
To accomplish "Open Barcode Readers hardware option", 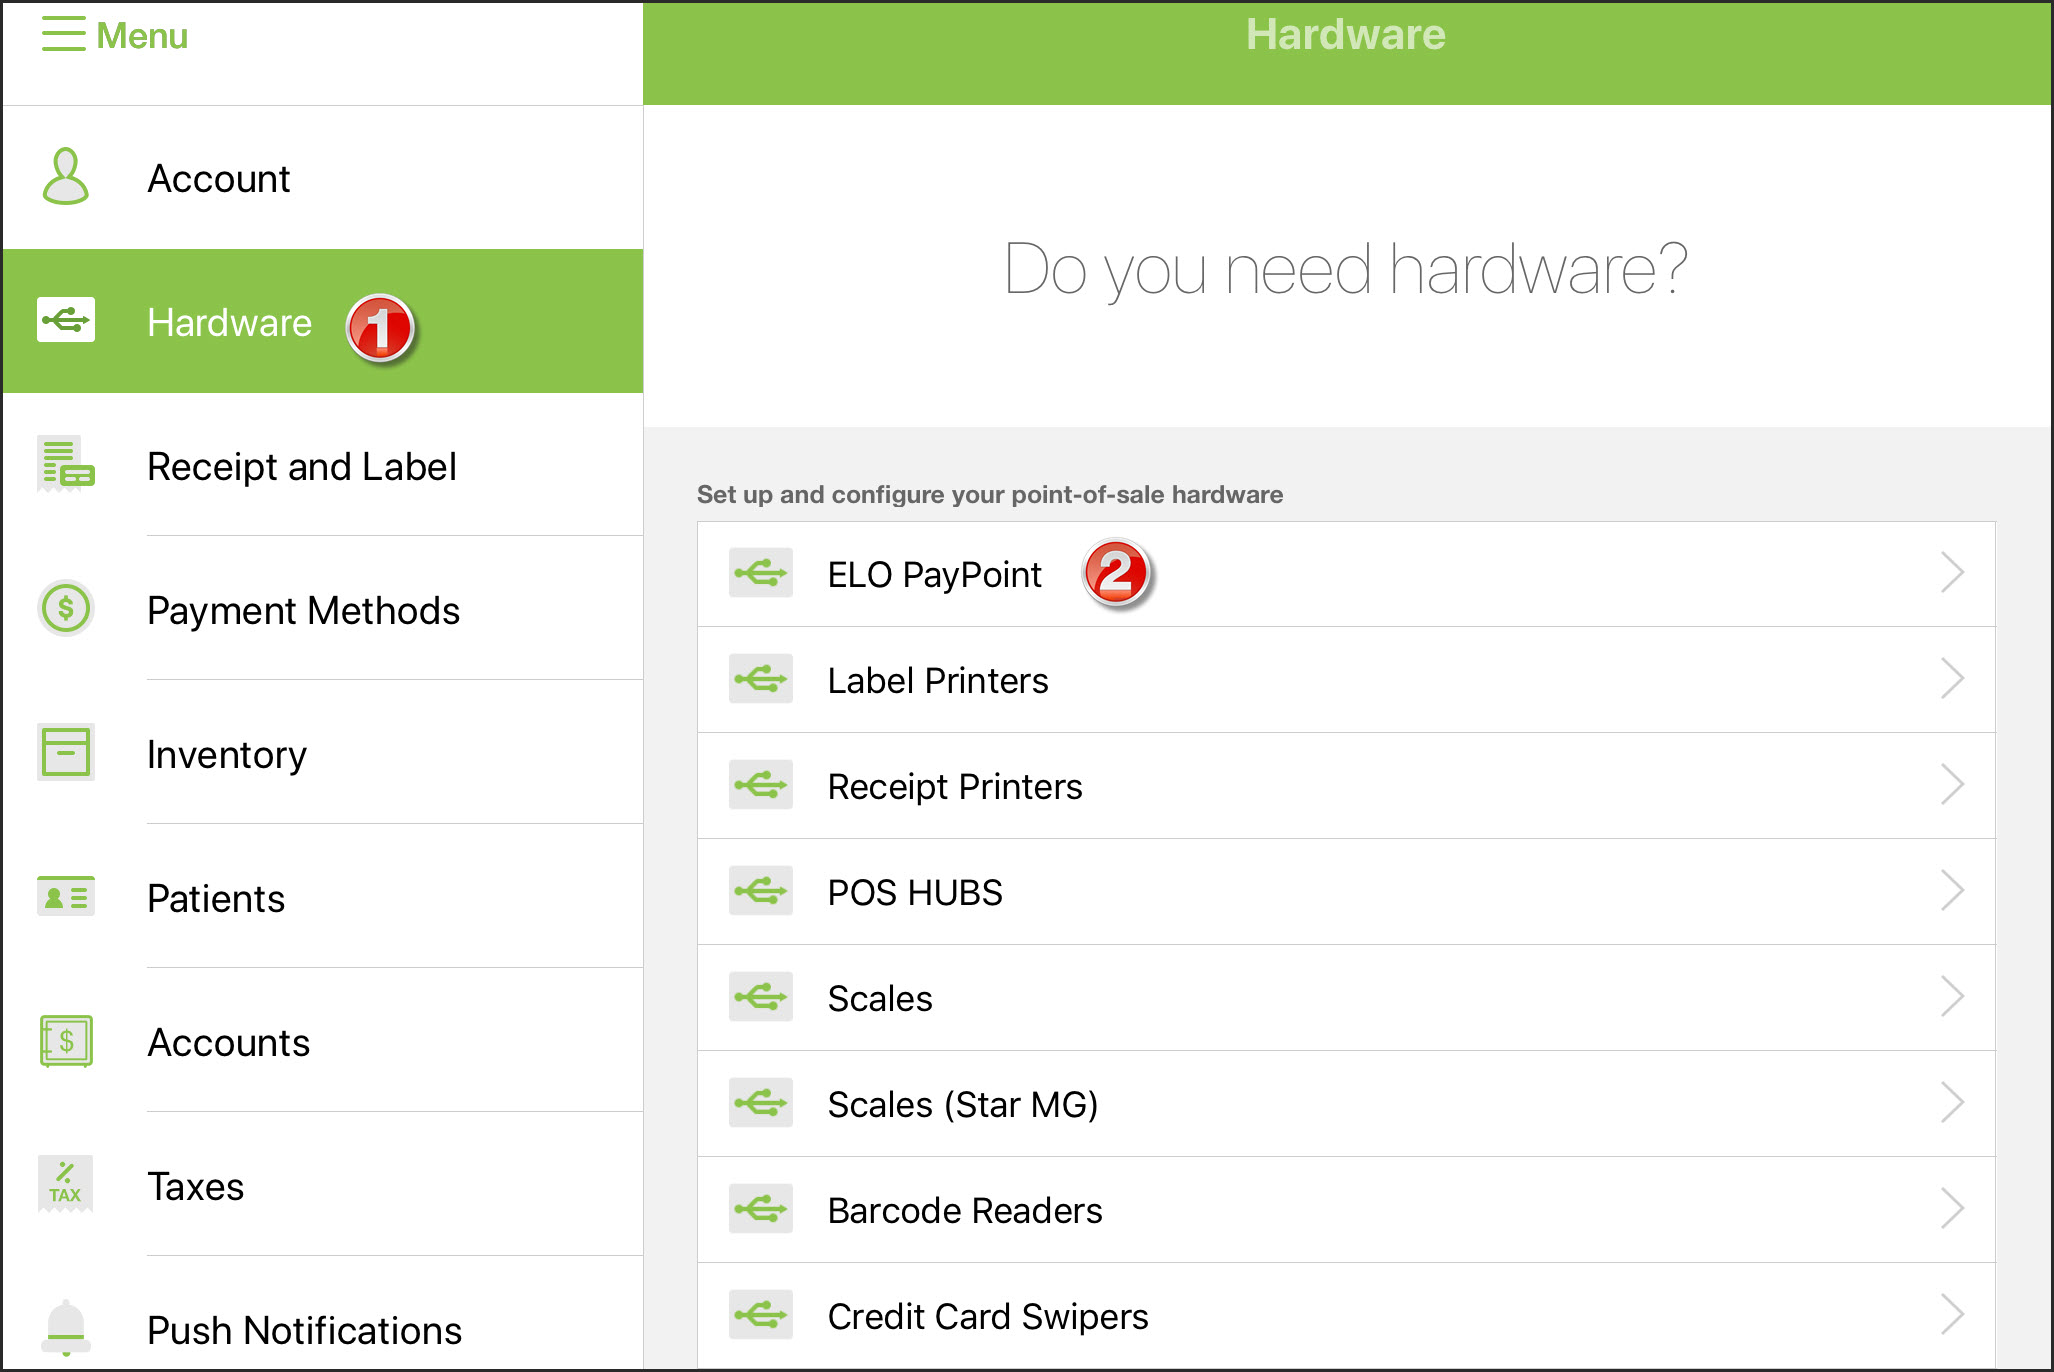I will [964, 1211].
